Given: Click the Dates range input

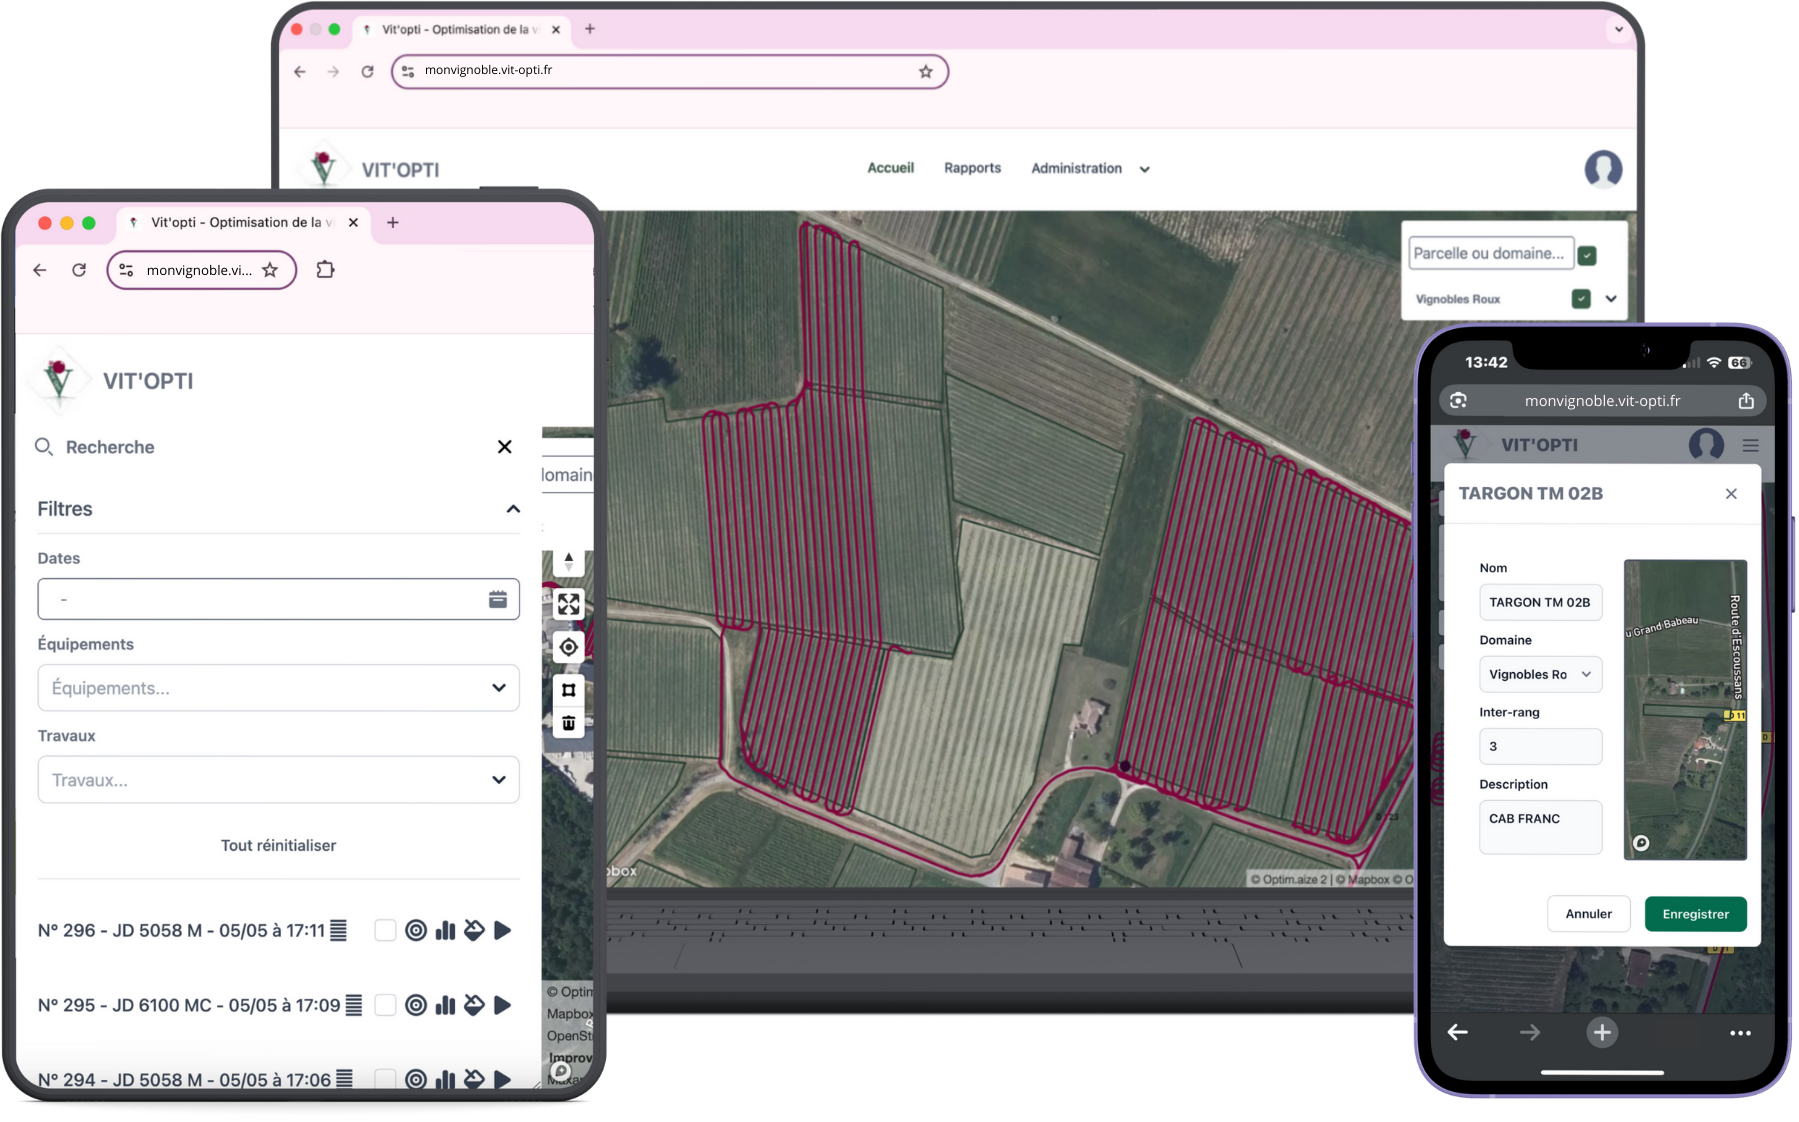Looking at the screenshot, I should pos(278,599).
